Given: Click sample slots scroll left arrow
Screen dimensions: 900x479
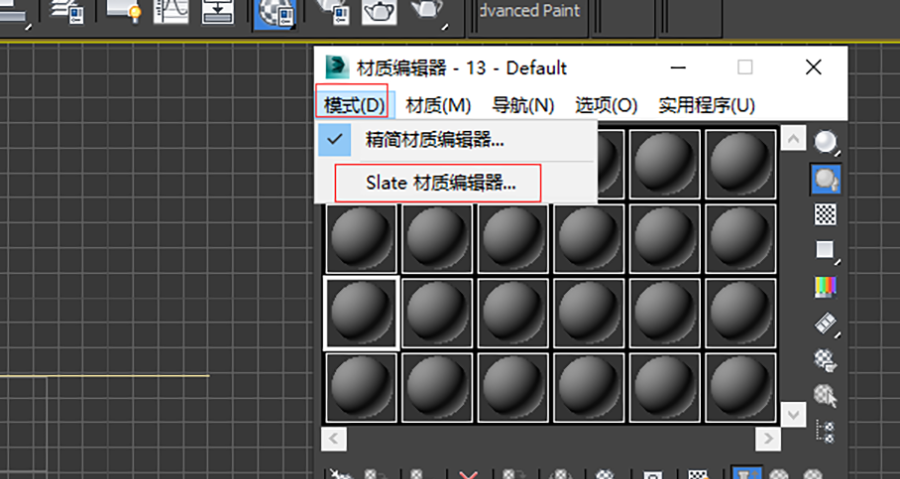Looking at the screenshot, I should tap(334, 439).
